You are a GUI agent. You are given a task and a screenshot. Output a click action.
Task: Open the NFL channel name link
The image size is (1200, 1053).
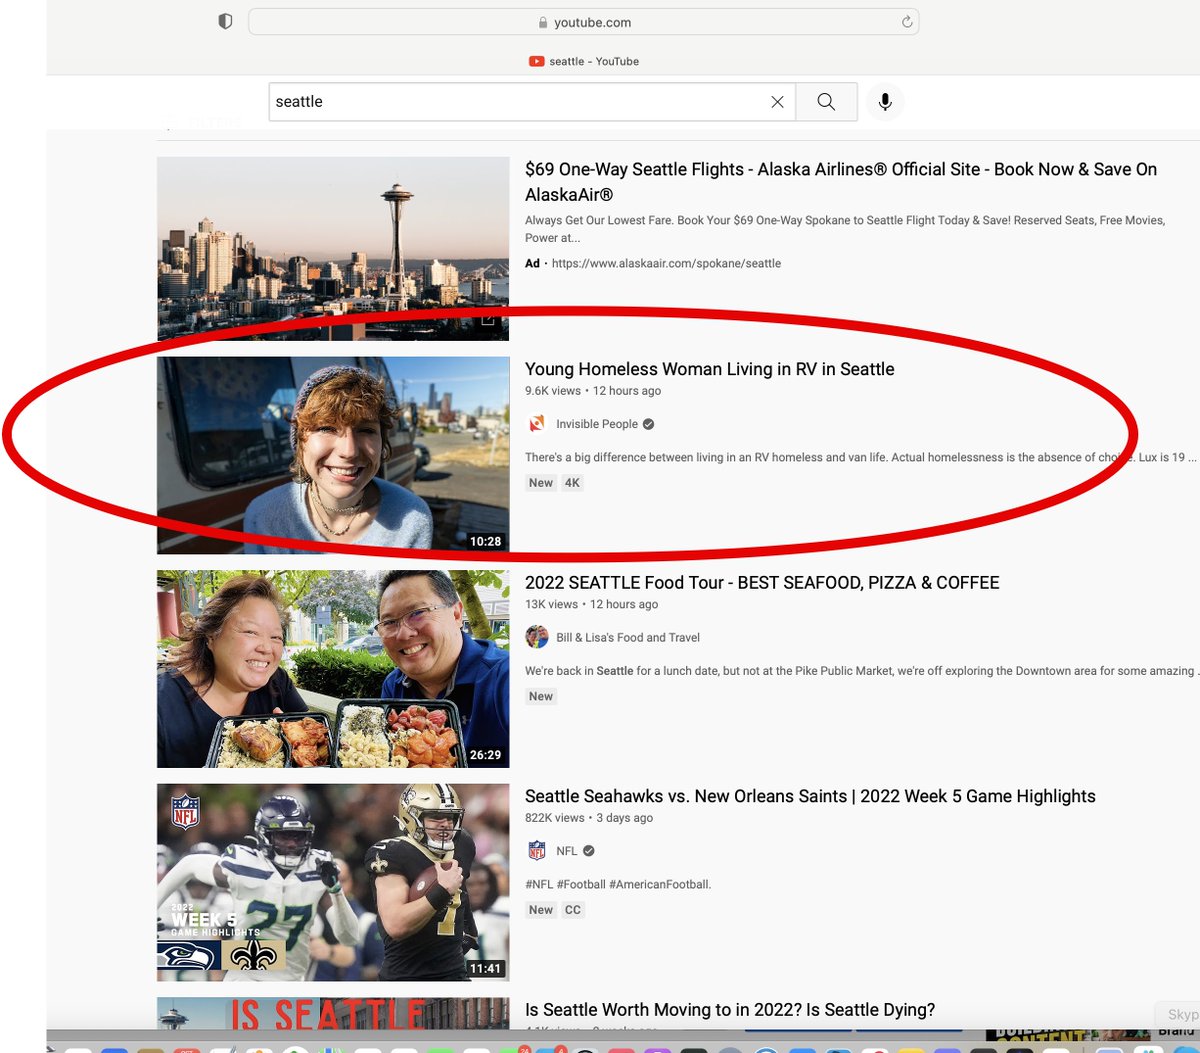point(567,851)
